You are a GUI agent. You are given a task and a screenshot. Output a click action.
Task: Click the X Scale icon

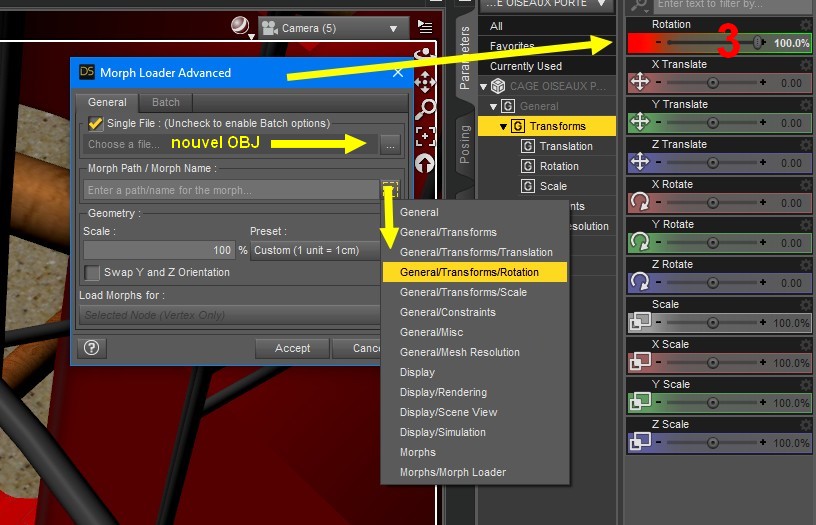pyautogui.click(x=640, y=362)
